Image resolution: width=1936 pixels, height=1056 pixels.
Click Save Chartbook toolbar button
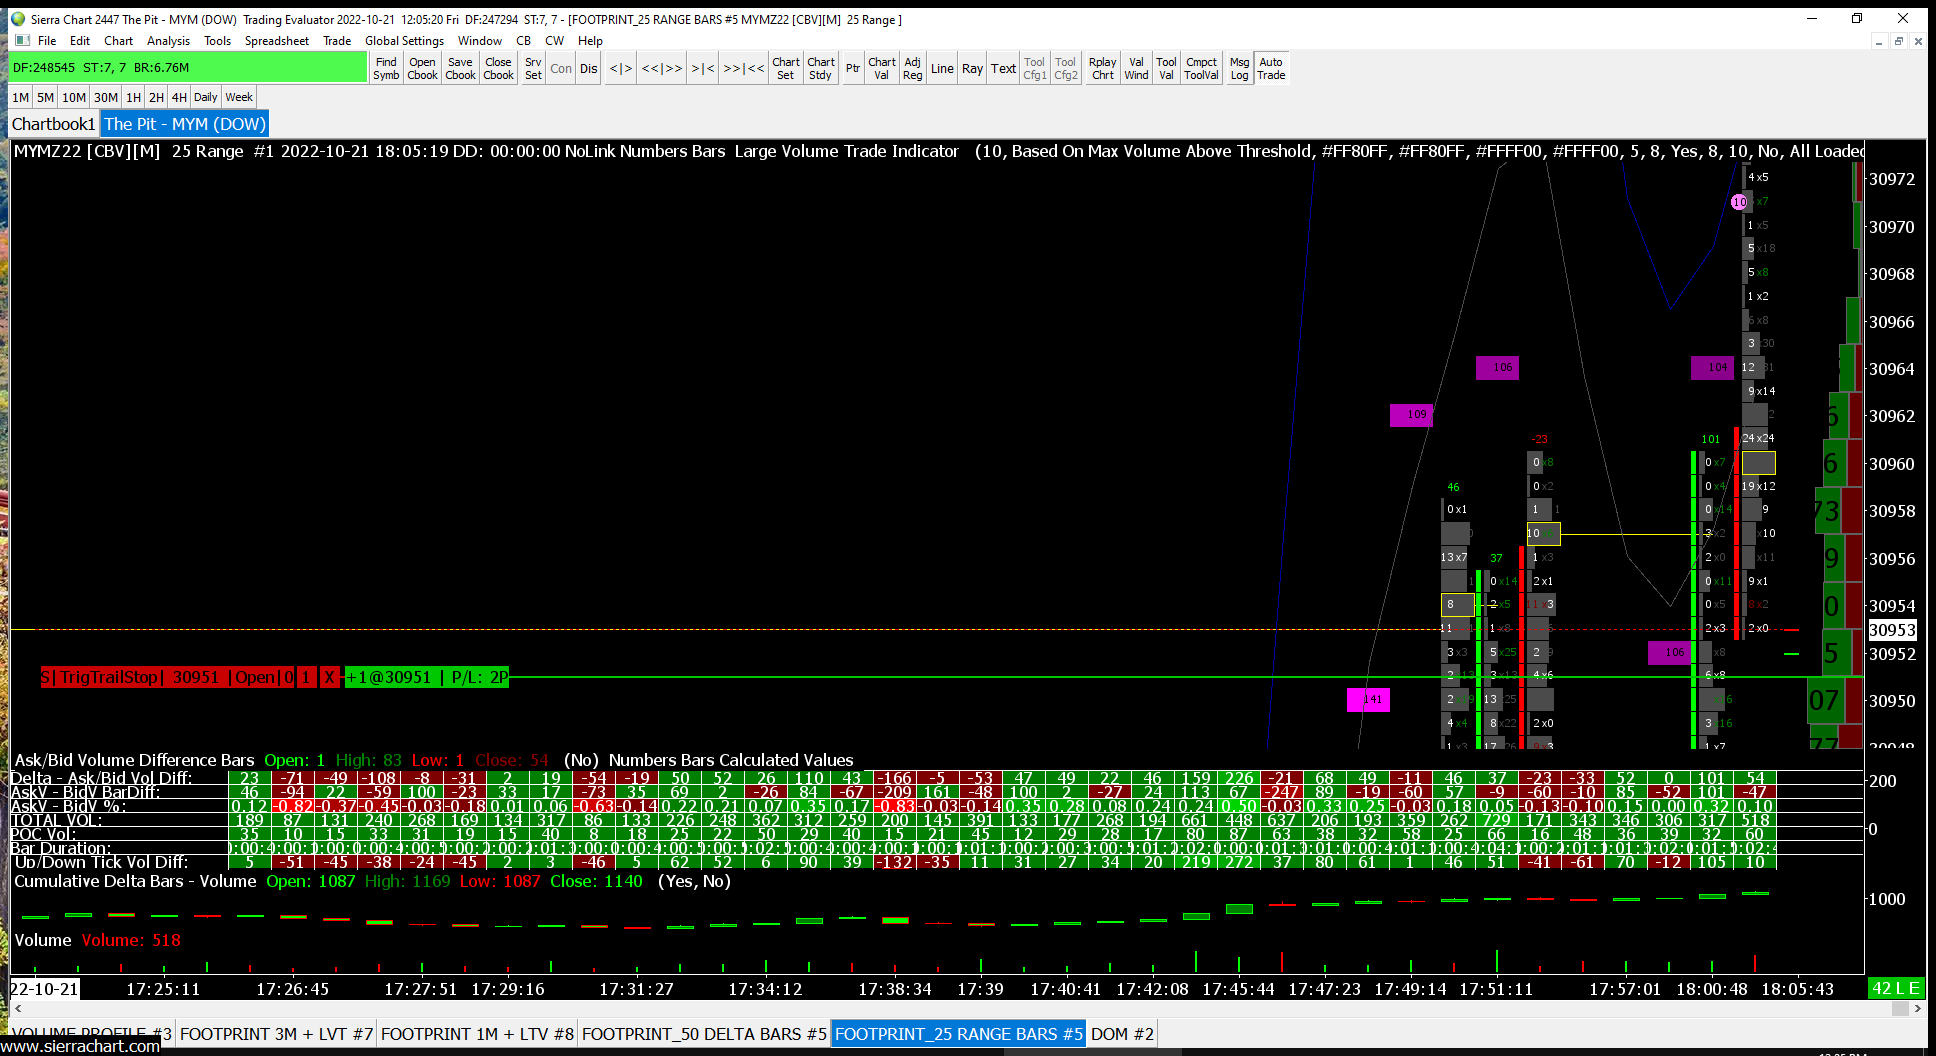pyautogui.click(x=460, y=68)
